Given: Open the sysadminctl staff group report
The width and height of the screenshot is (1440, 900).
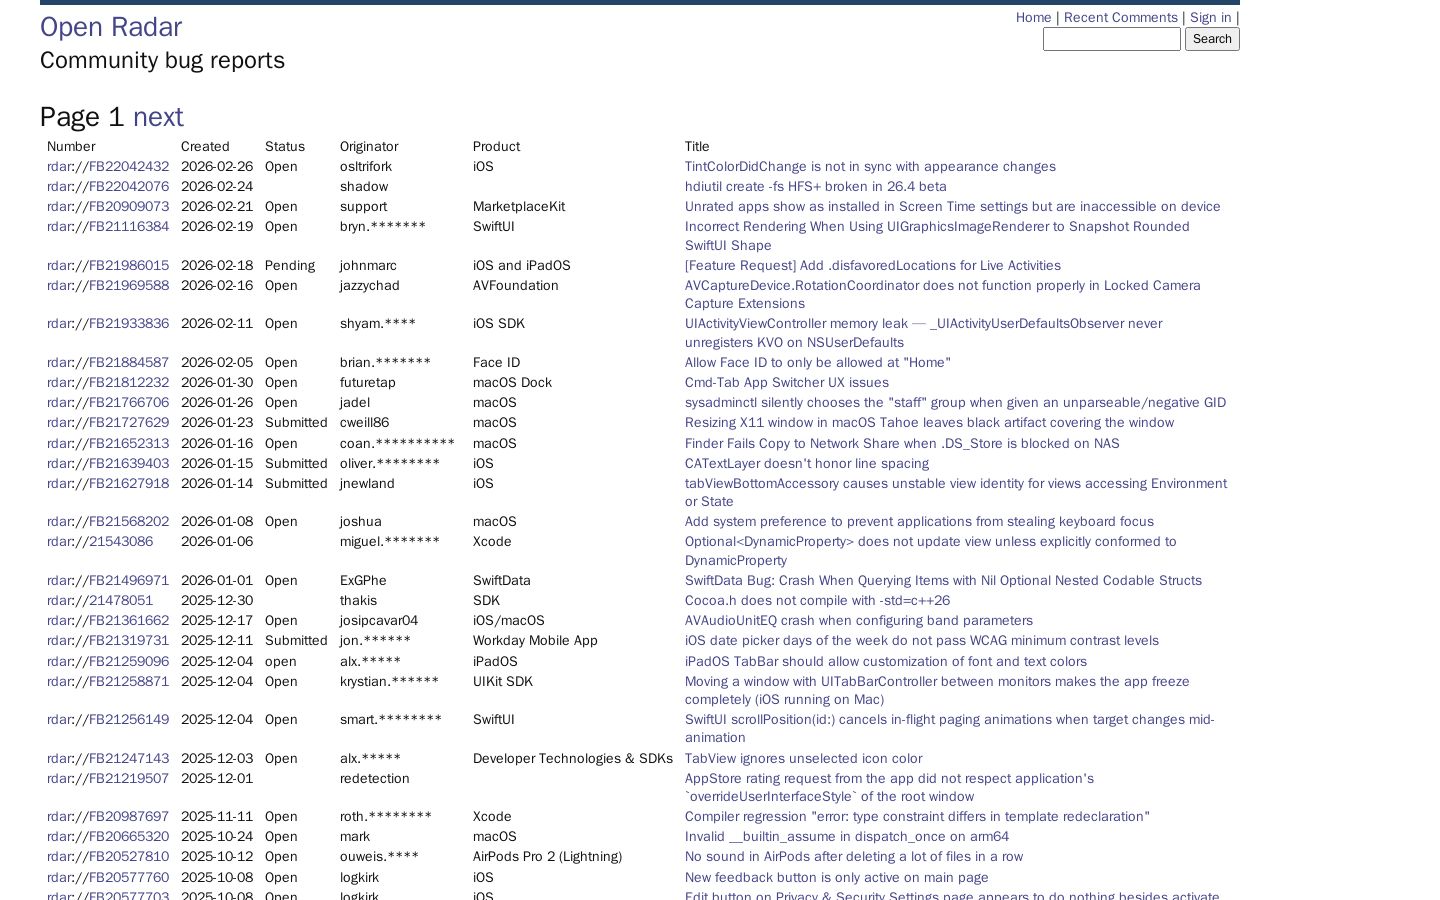Looking at the screenshot, I should coord(955,403).
